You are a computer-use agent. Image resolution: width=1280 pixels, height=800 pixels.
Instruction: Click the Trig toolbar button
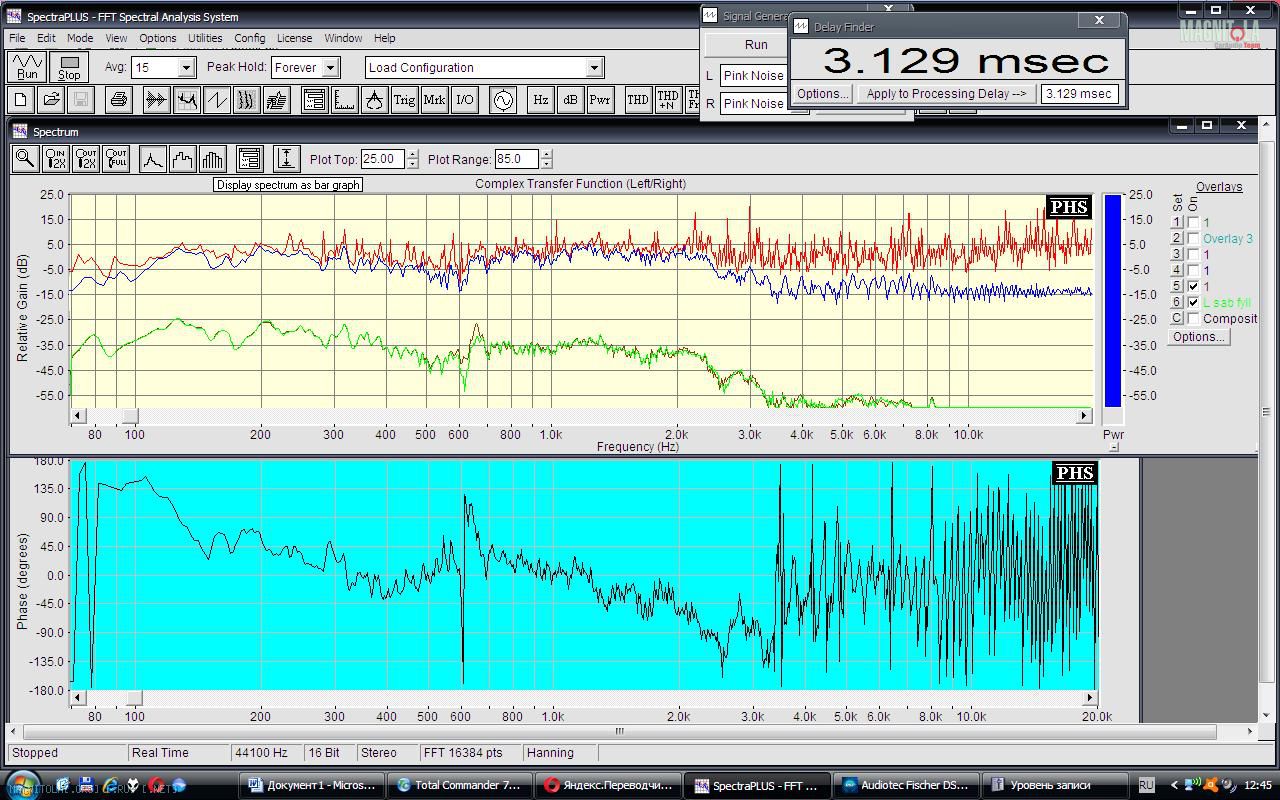click(x=404, y=100)
